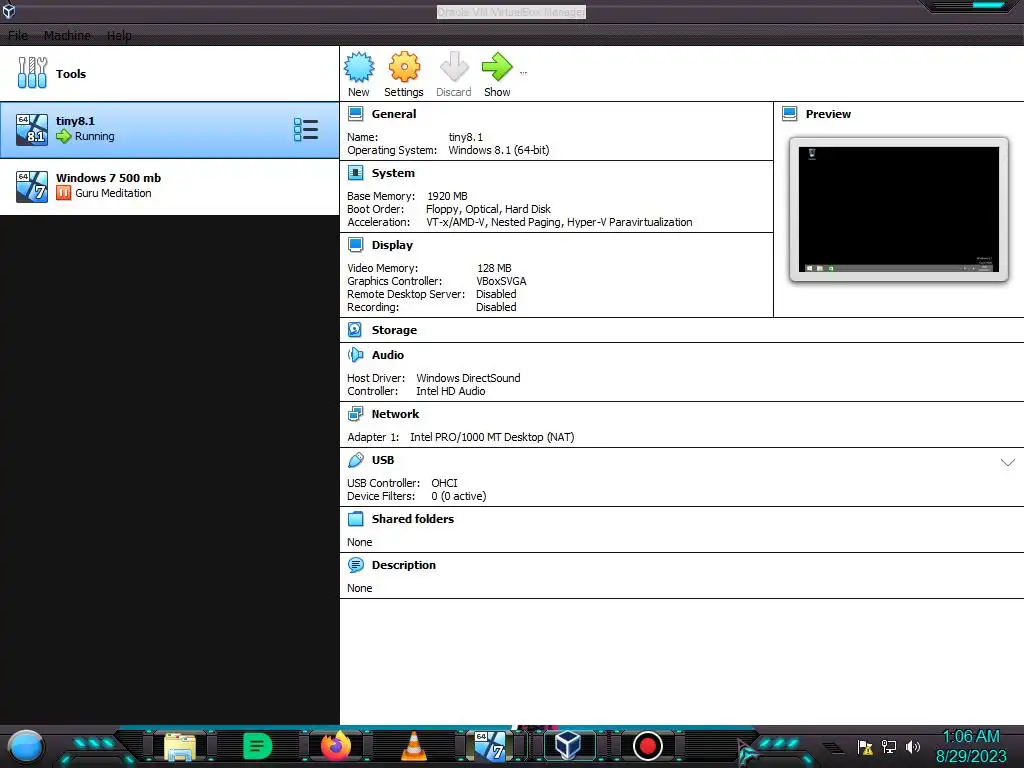Open tiny8.1 machine tools list menu icon
The height and width of the screenshot is (768, 1024).
click(x=306, y=129)
